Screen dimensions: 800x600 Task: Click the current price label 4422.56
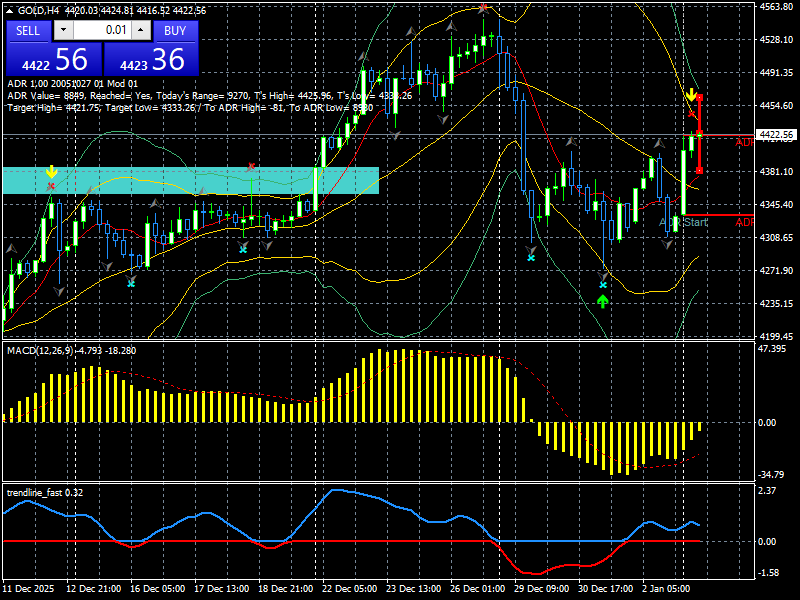[776, 135]
